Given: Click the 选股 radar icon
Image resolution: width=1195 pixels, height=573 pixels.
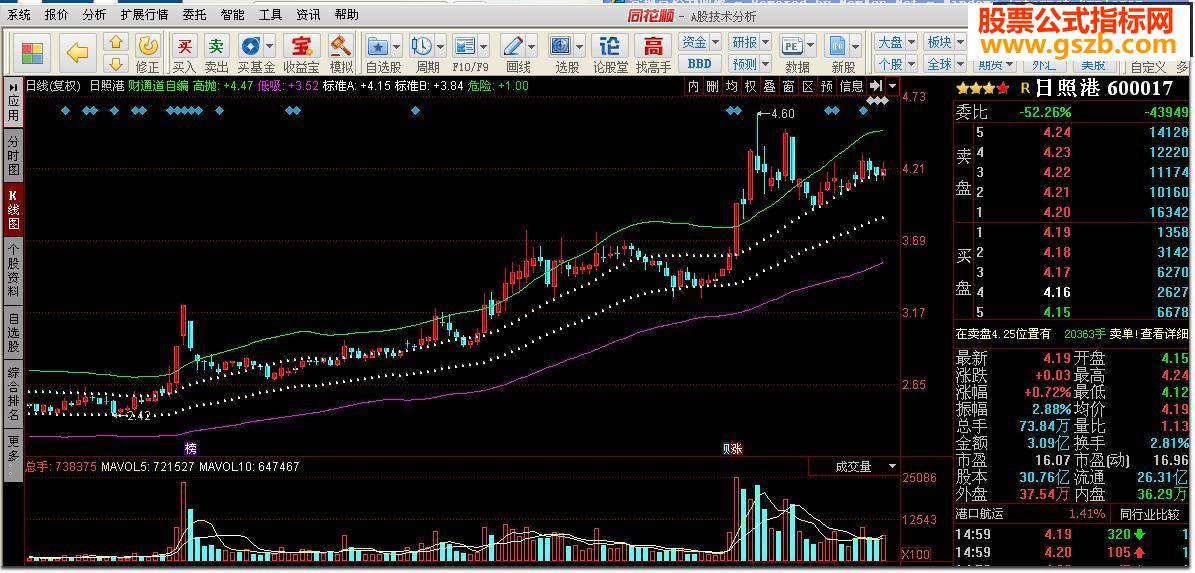Looking at the screenshot, I should click(x=561, y=46).
